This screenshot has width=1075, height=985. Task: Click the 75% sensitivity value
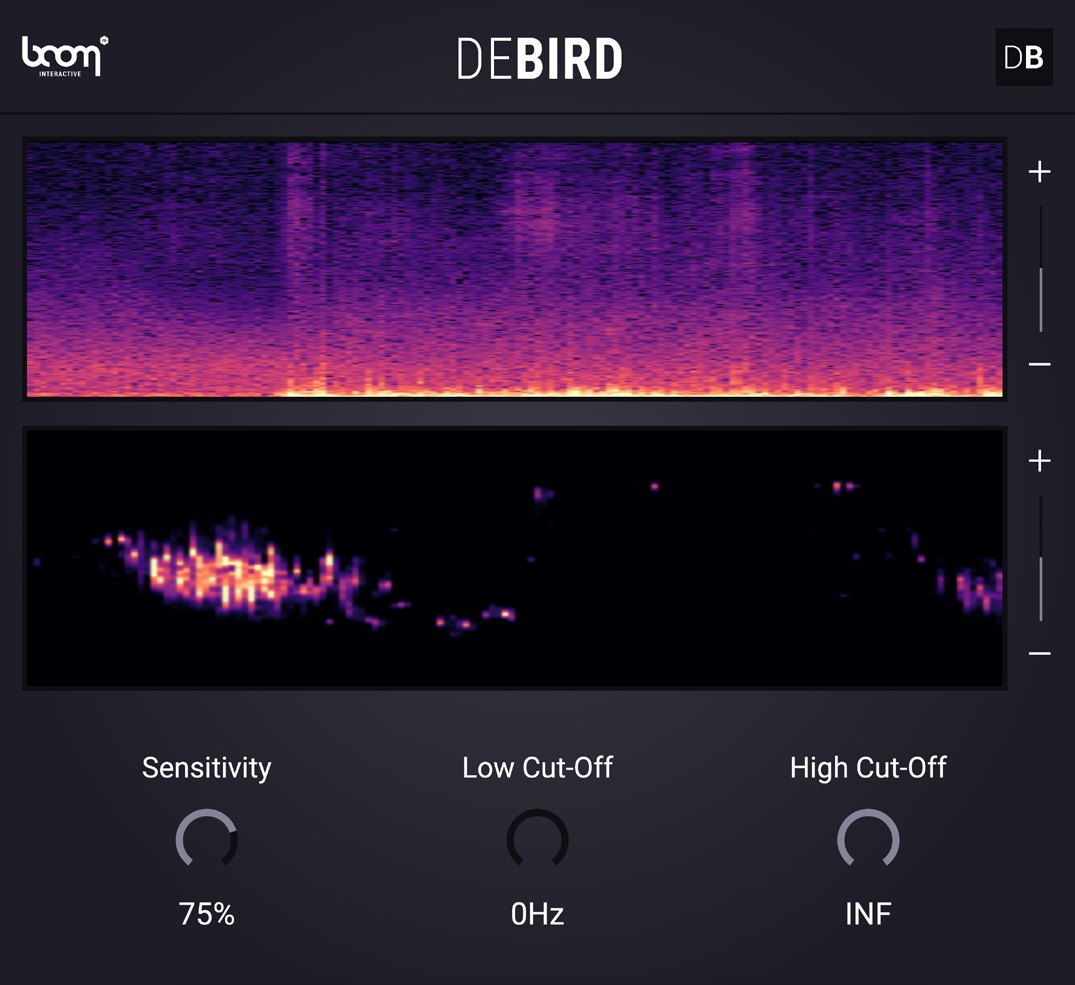tap(206, 914)
